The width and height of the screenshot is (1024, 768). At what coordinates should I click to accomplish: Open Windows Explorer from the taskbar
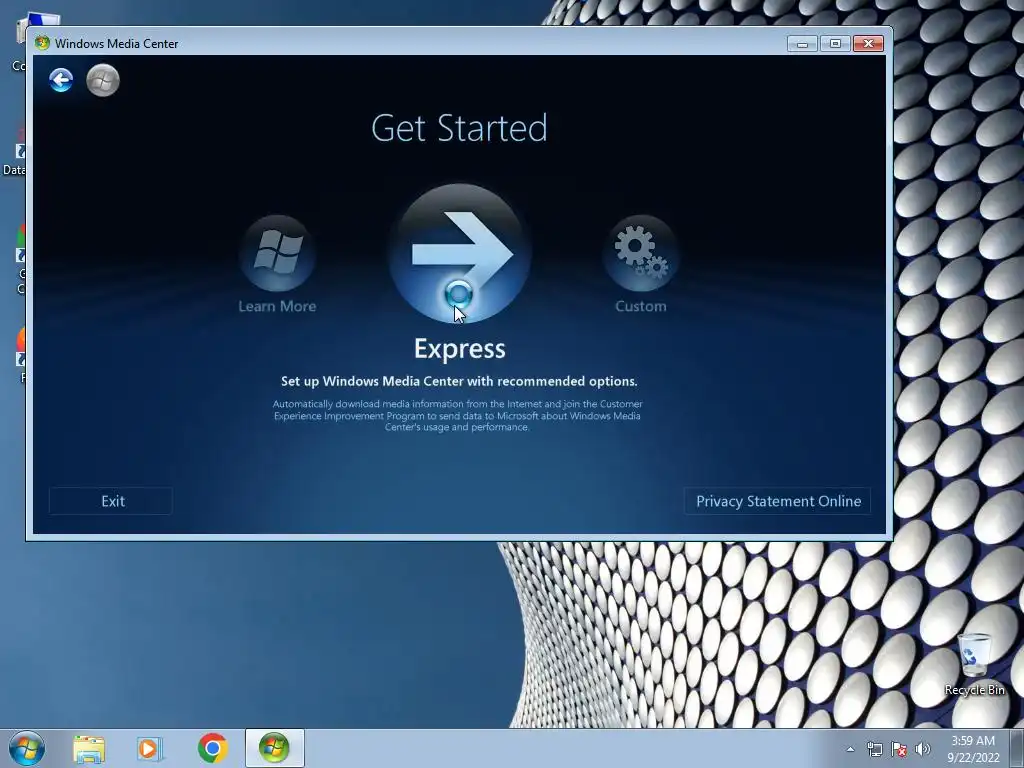click(x=89, y=749)
